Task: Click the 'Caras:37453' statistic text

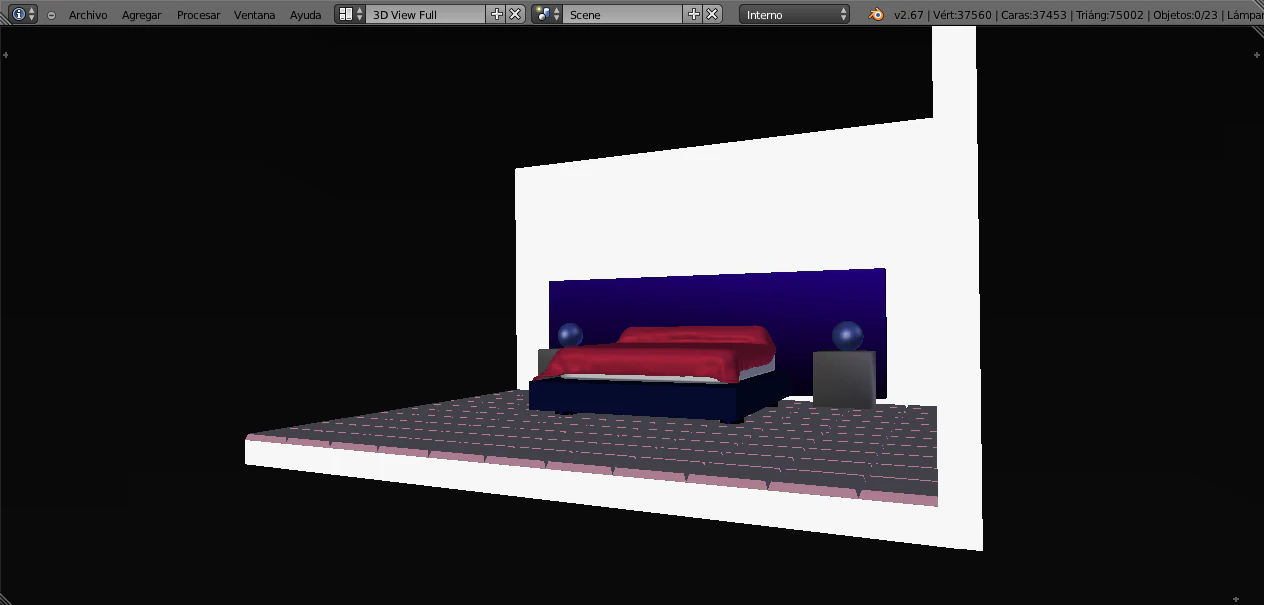Action: click(1035, 15)
